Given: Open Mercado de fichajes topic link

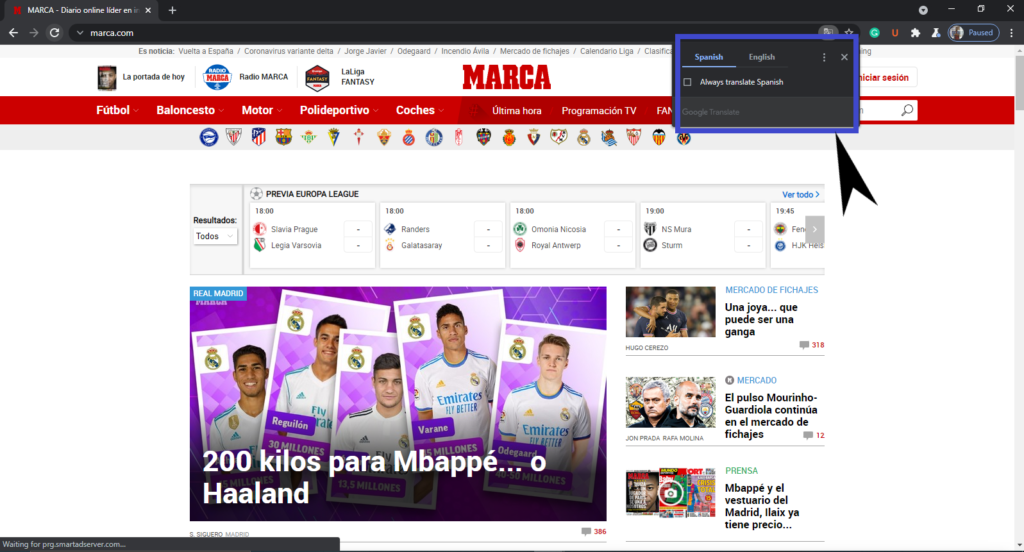Looking at the screenshot, I should click(534, 51).
